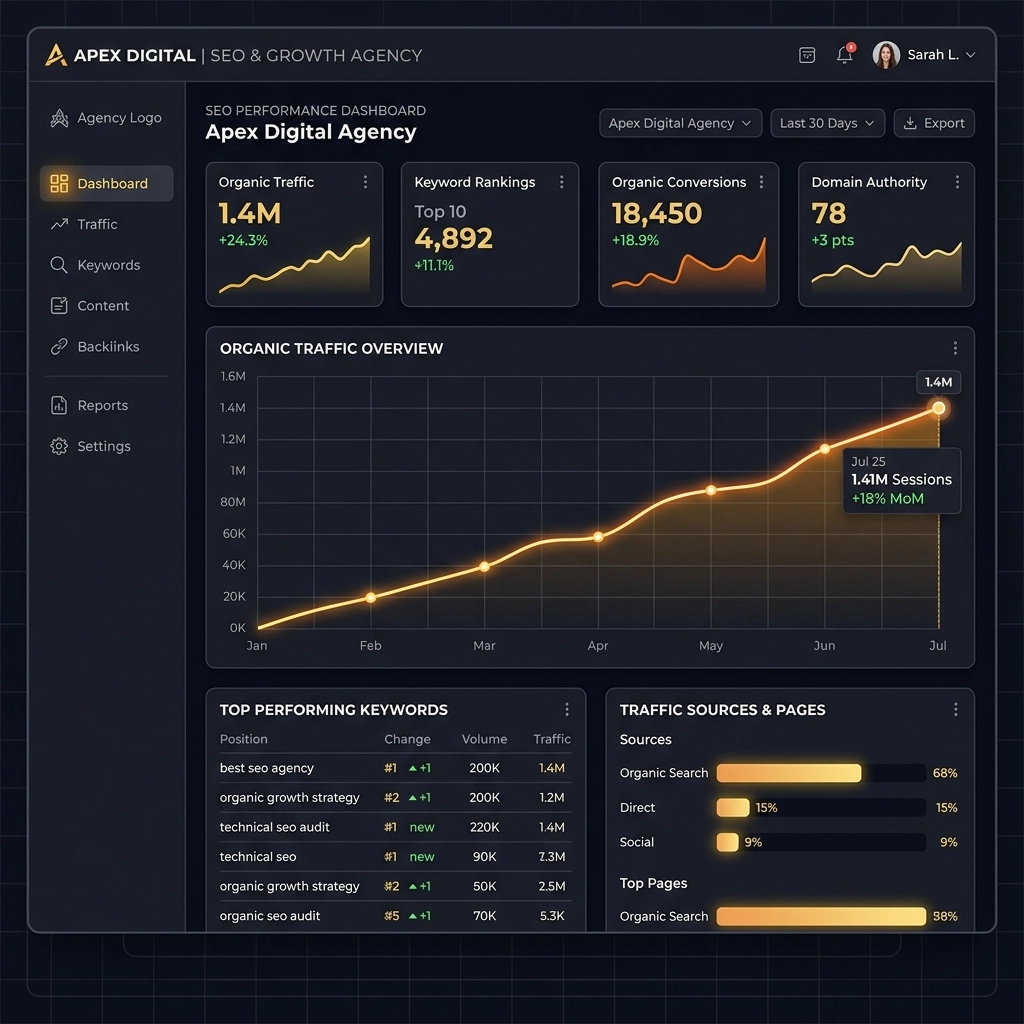Screen dimensions: 1024x1024
Task: Open Keyword Rankings card options menu
Action: (x=562, y=182)
